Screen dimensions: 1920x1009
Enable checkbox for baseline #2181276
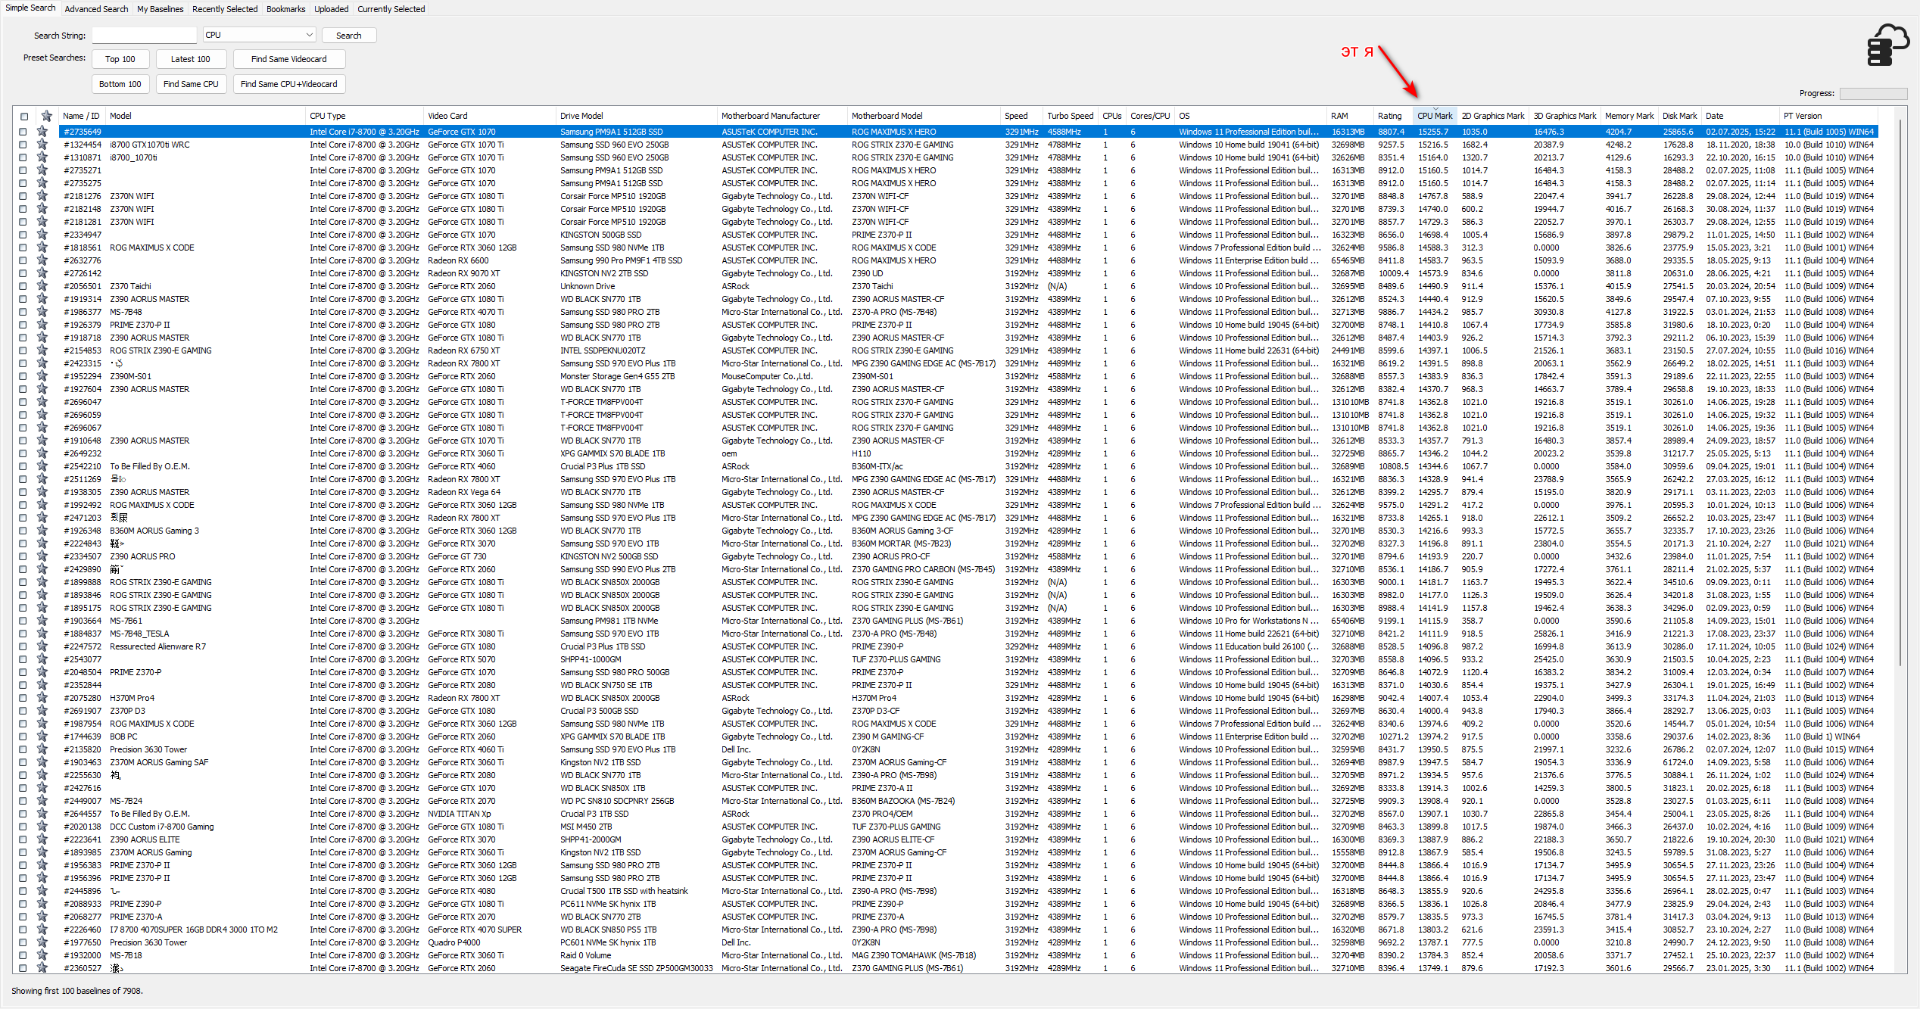[x=24, y=196]
